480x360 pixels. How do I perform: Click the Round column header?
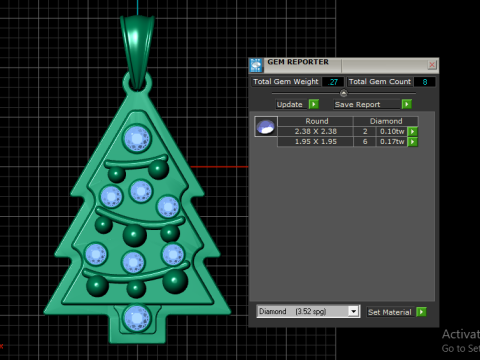click(315, 121)
